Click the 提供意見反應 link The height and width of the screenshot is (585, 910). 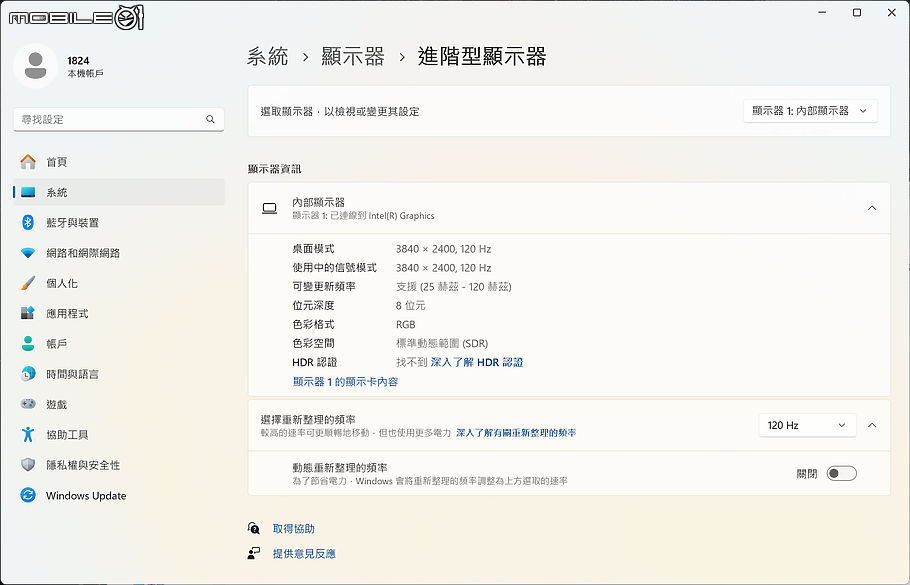click(x=304, y=554)
